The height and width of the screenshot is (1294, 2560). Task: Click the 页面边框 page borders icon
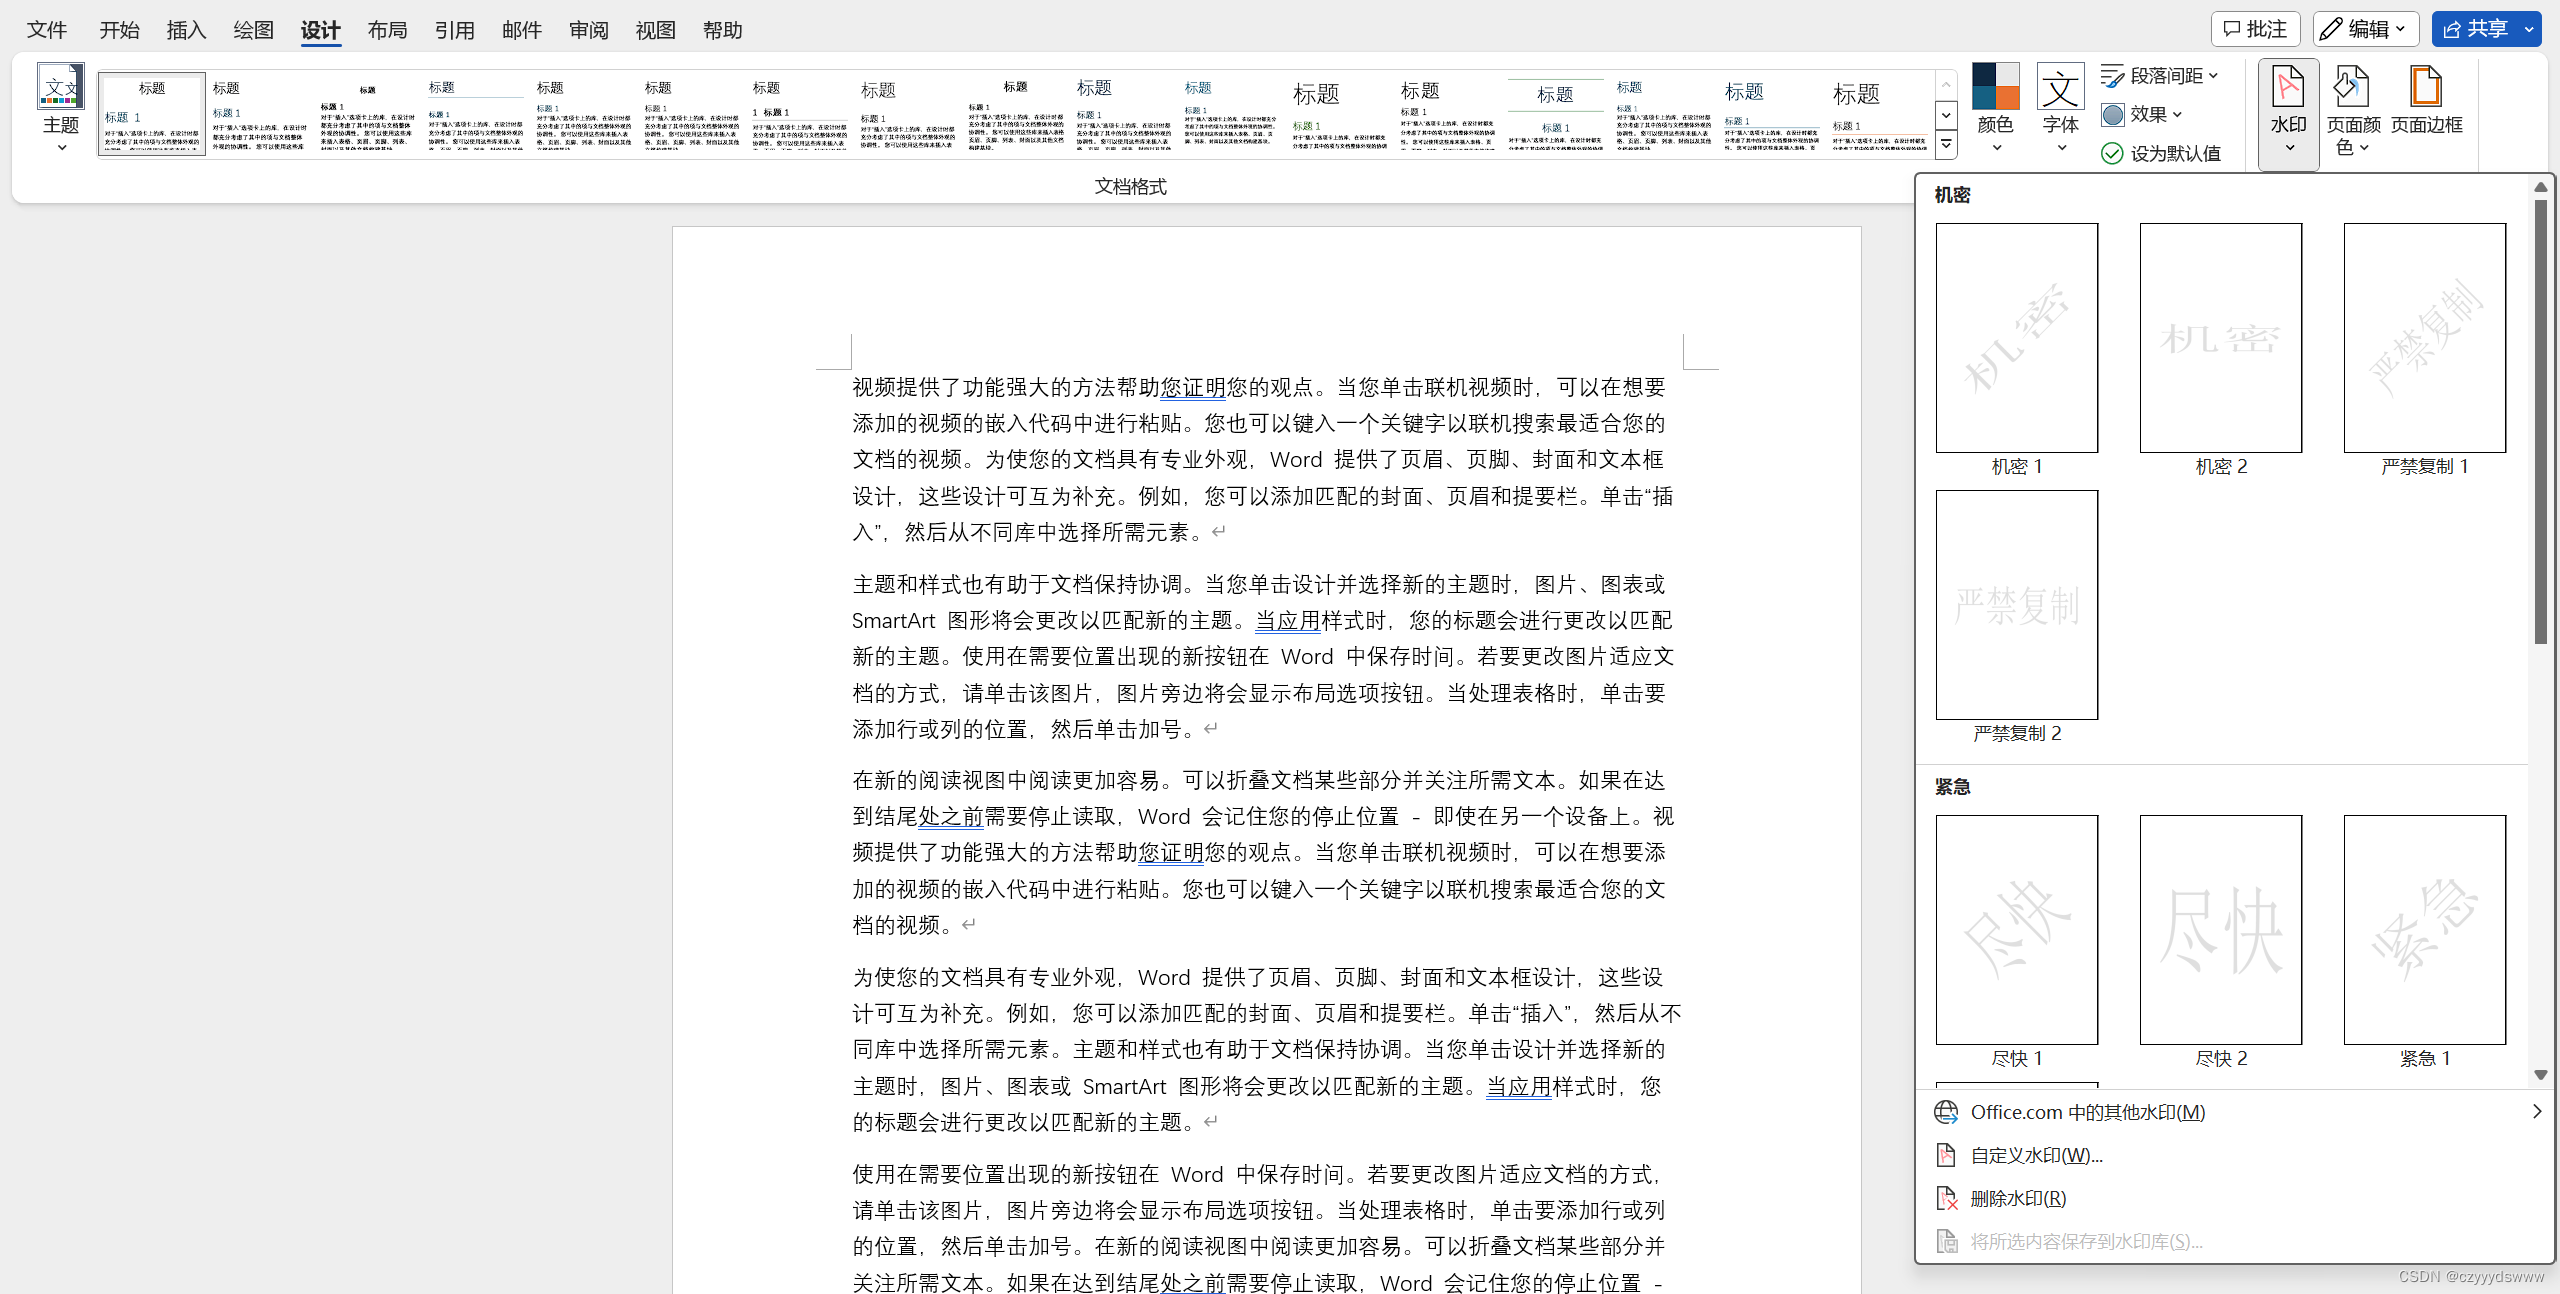click(x=2426, y=100)
